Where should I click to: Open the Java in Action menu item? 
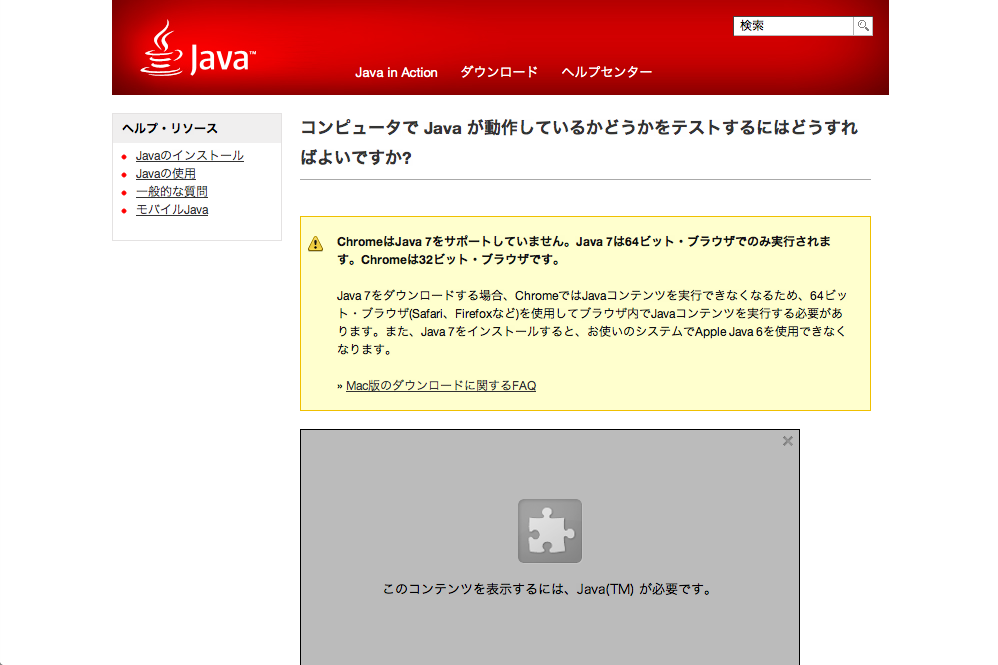(x=396, y=72)
